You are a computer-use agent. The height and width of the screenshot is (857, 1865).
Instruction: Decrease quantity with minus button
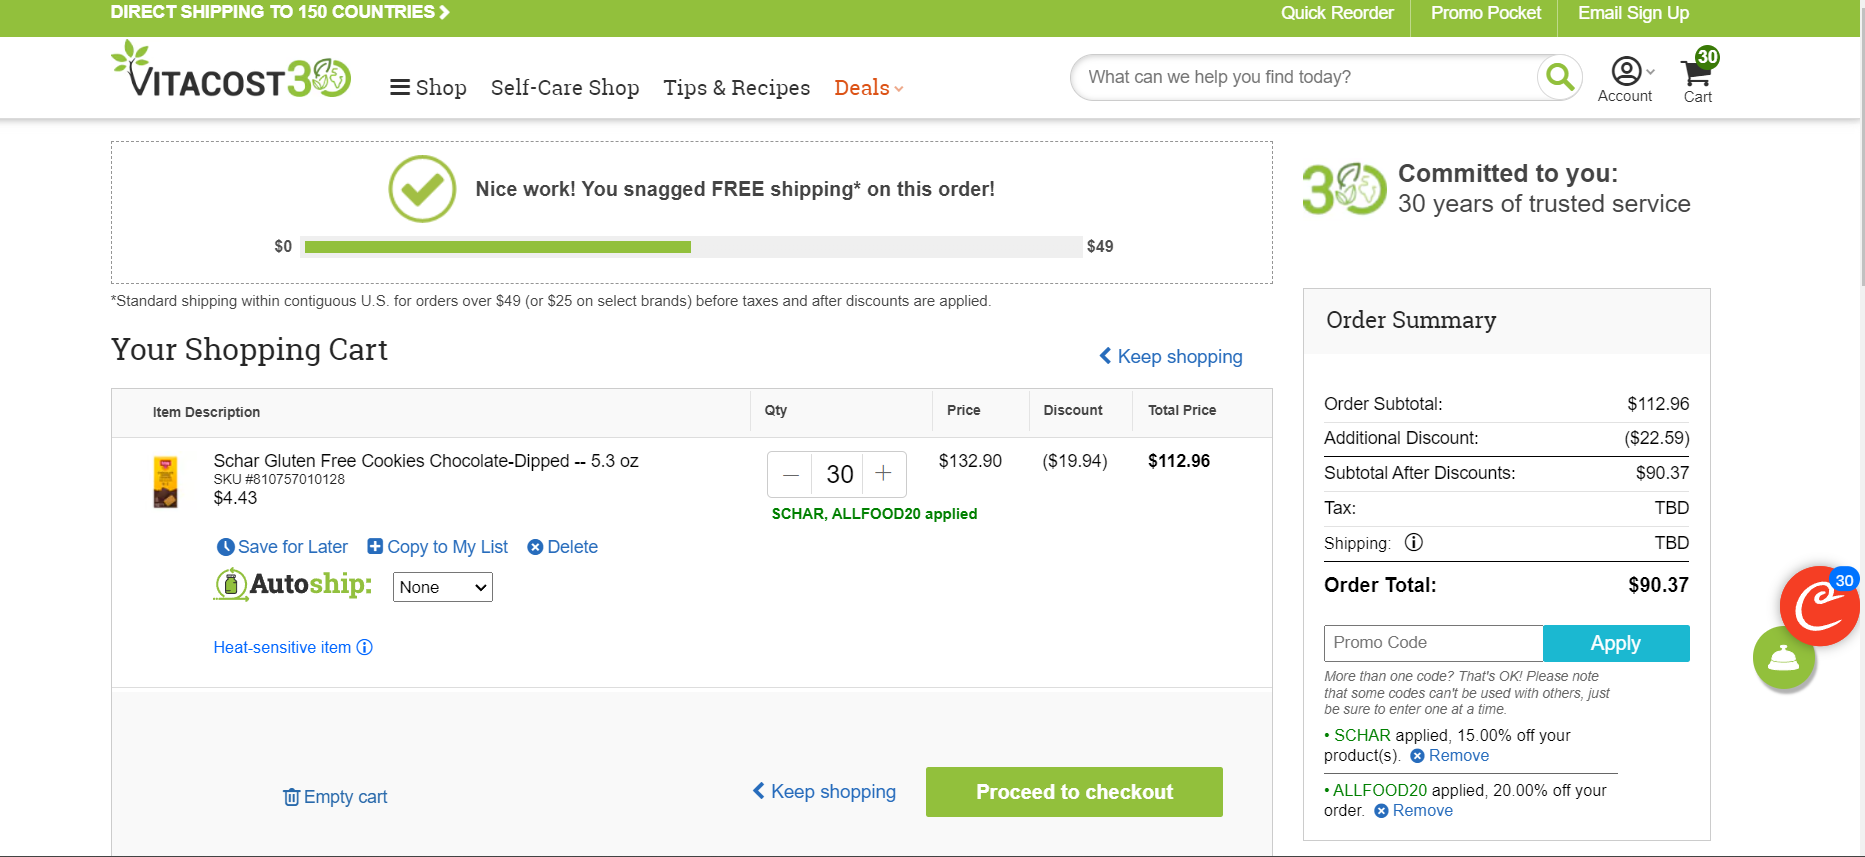(x=790, y=474)
